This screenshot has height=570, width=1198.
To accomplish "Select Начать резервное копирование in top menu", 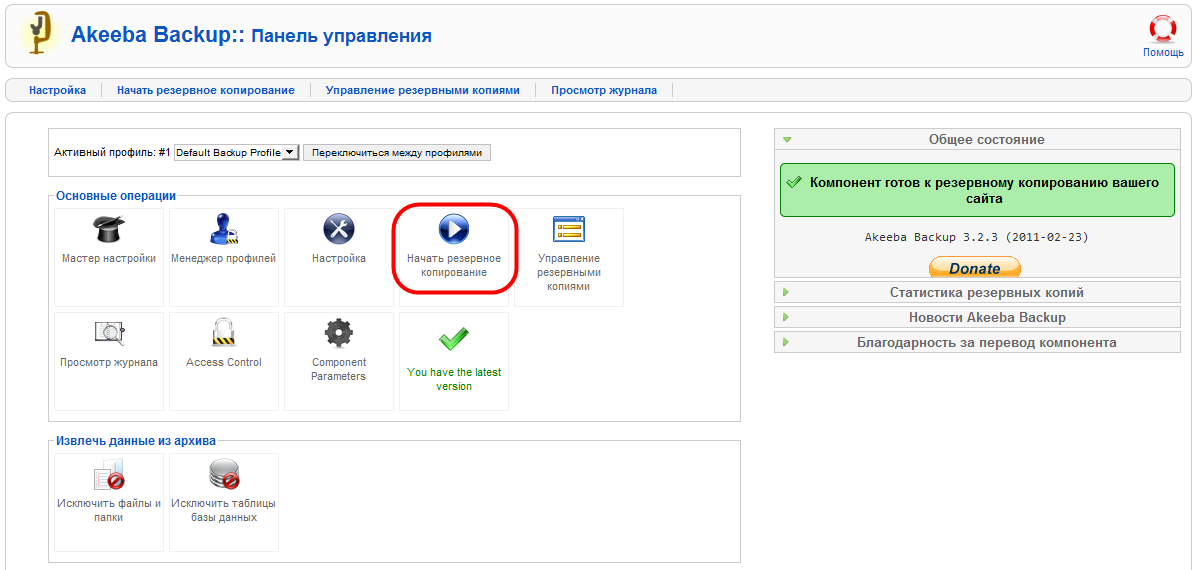I will point(206,90).
